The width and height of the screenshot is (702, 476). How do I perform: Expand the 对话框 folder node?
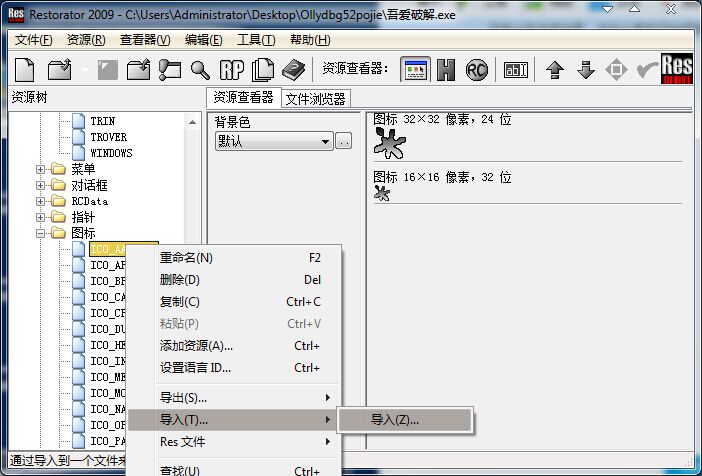click(40, 185)
